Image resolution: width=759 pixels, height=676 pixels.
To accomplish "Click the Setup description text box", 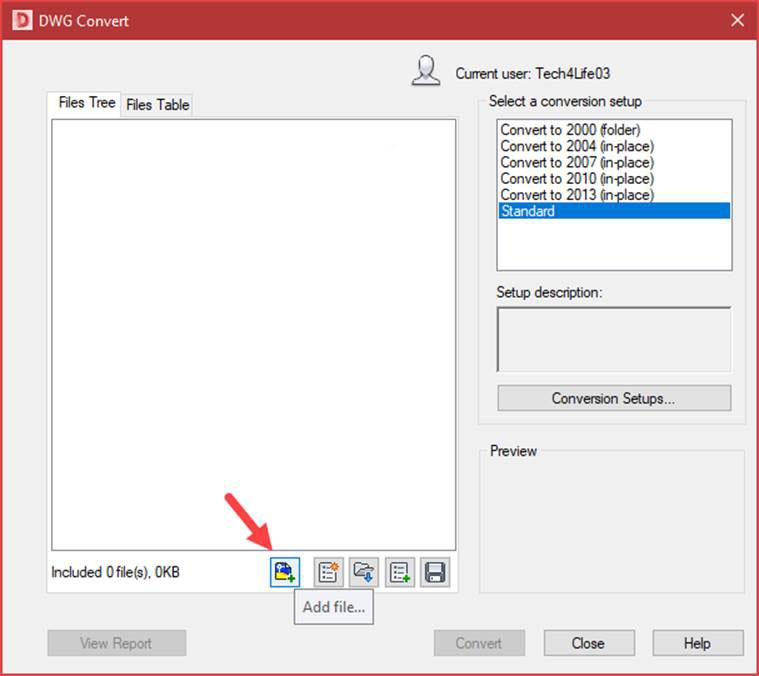I will coord(614,340).
